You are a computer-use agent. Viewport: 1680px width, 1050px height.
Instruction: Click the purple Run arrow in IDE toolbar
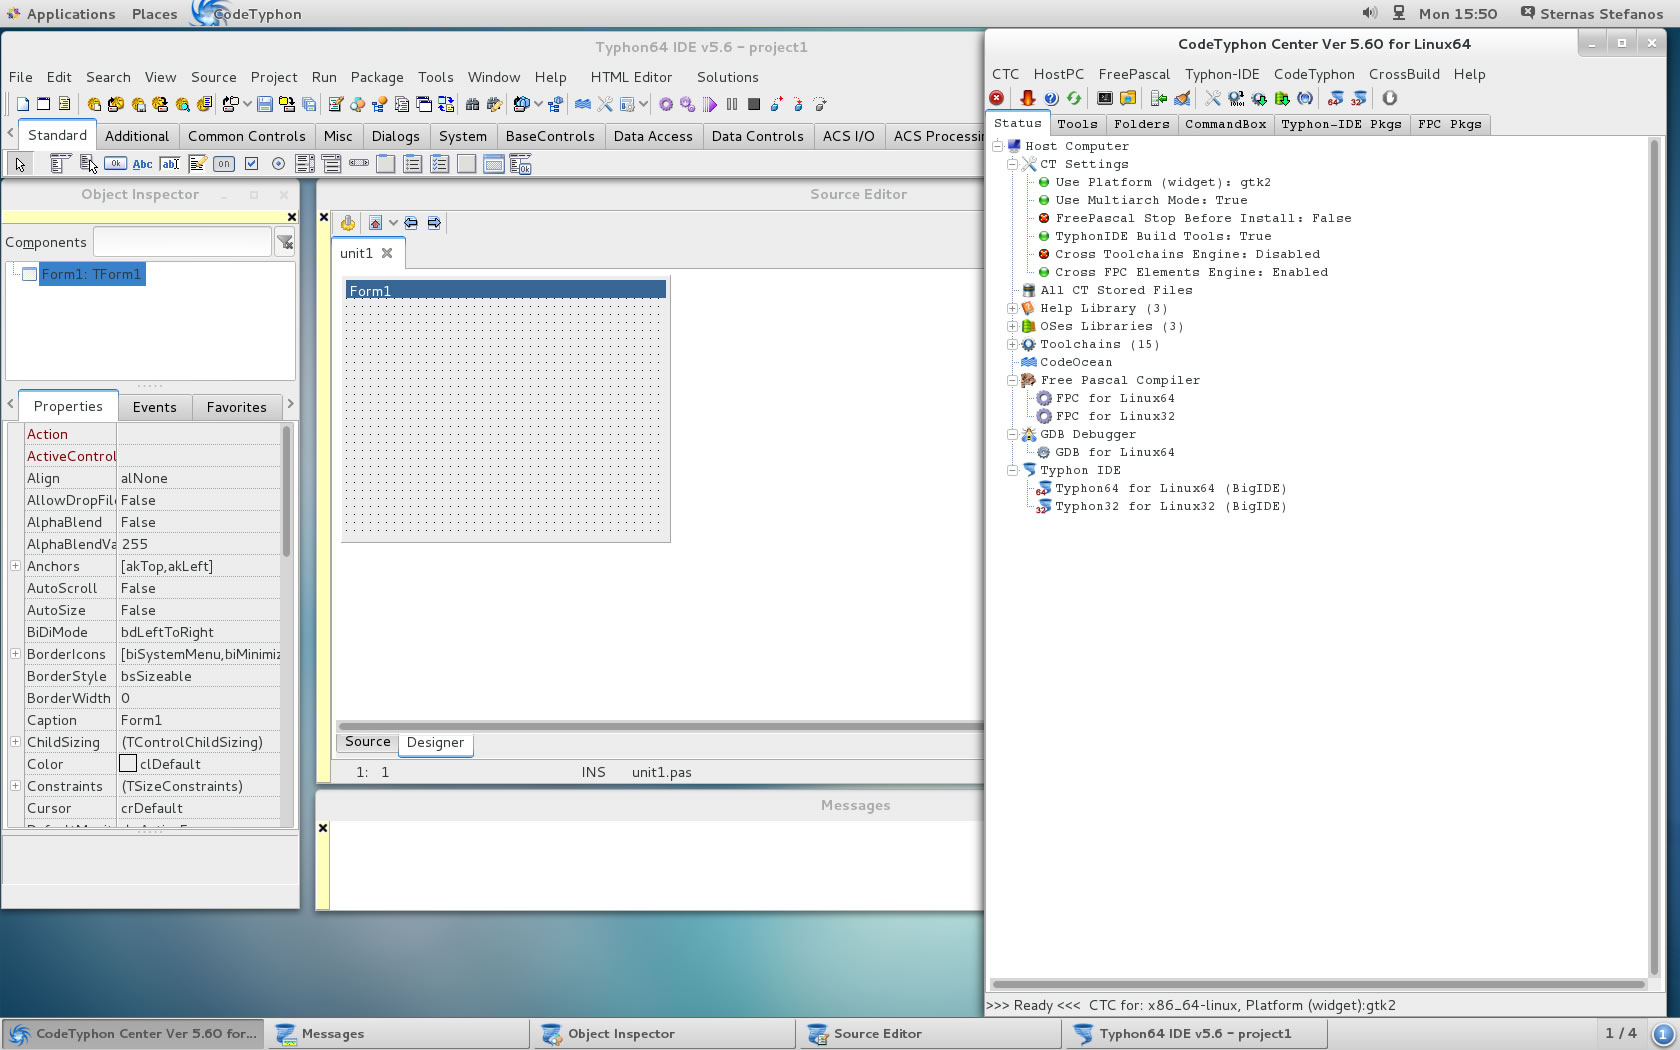(709, 104)
